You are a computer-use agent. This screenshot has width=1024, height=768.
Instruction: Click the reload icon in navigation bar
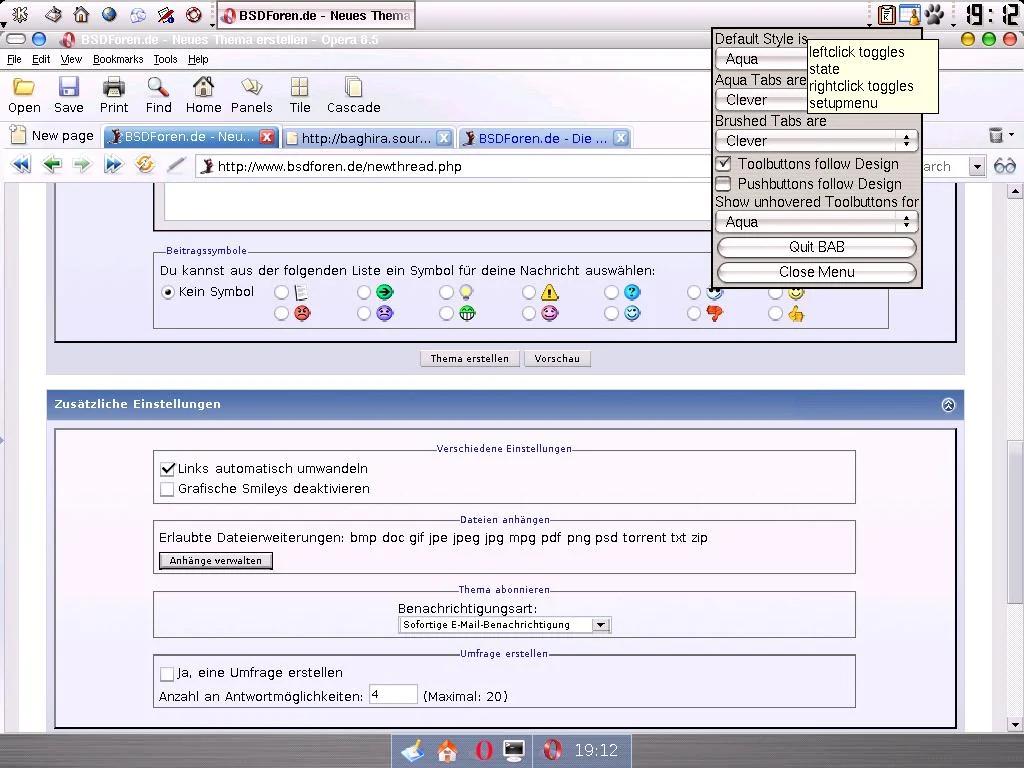(145, 165)
